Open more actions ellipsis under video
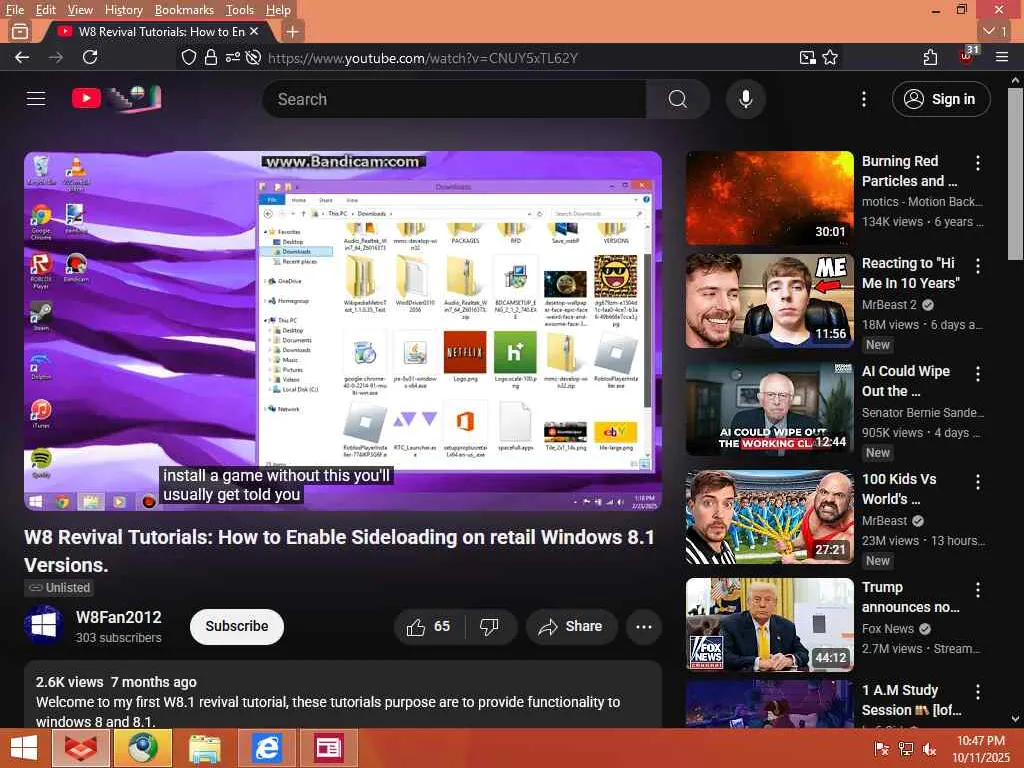This screenshot has width=1024, height=768. 644,626
